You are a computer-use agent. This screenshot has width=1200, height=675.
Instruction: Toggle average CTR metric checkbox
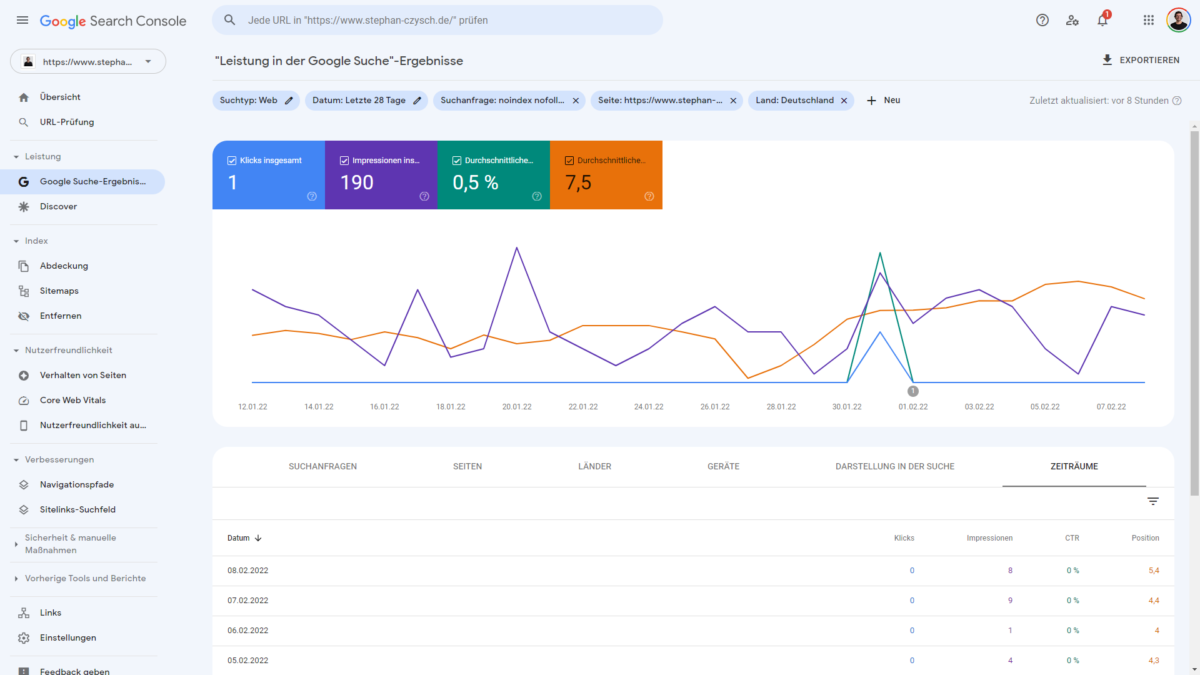(x=457, y=160)
